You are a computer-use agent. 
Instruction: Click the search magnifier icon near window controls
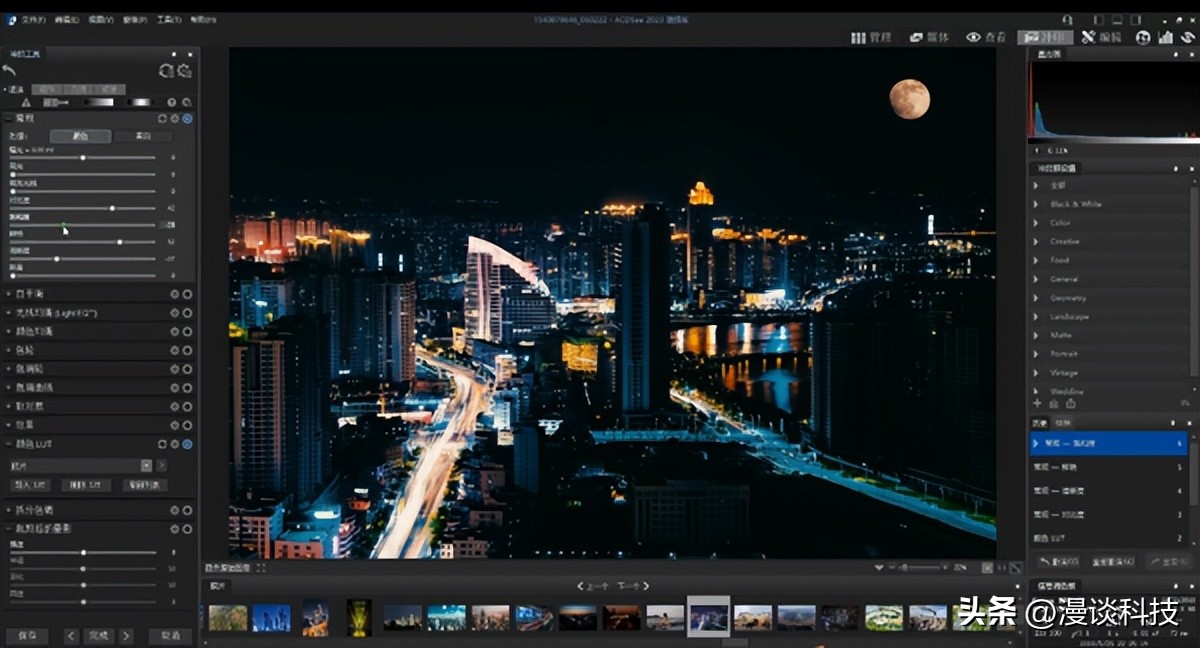point(1068,19)
